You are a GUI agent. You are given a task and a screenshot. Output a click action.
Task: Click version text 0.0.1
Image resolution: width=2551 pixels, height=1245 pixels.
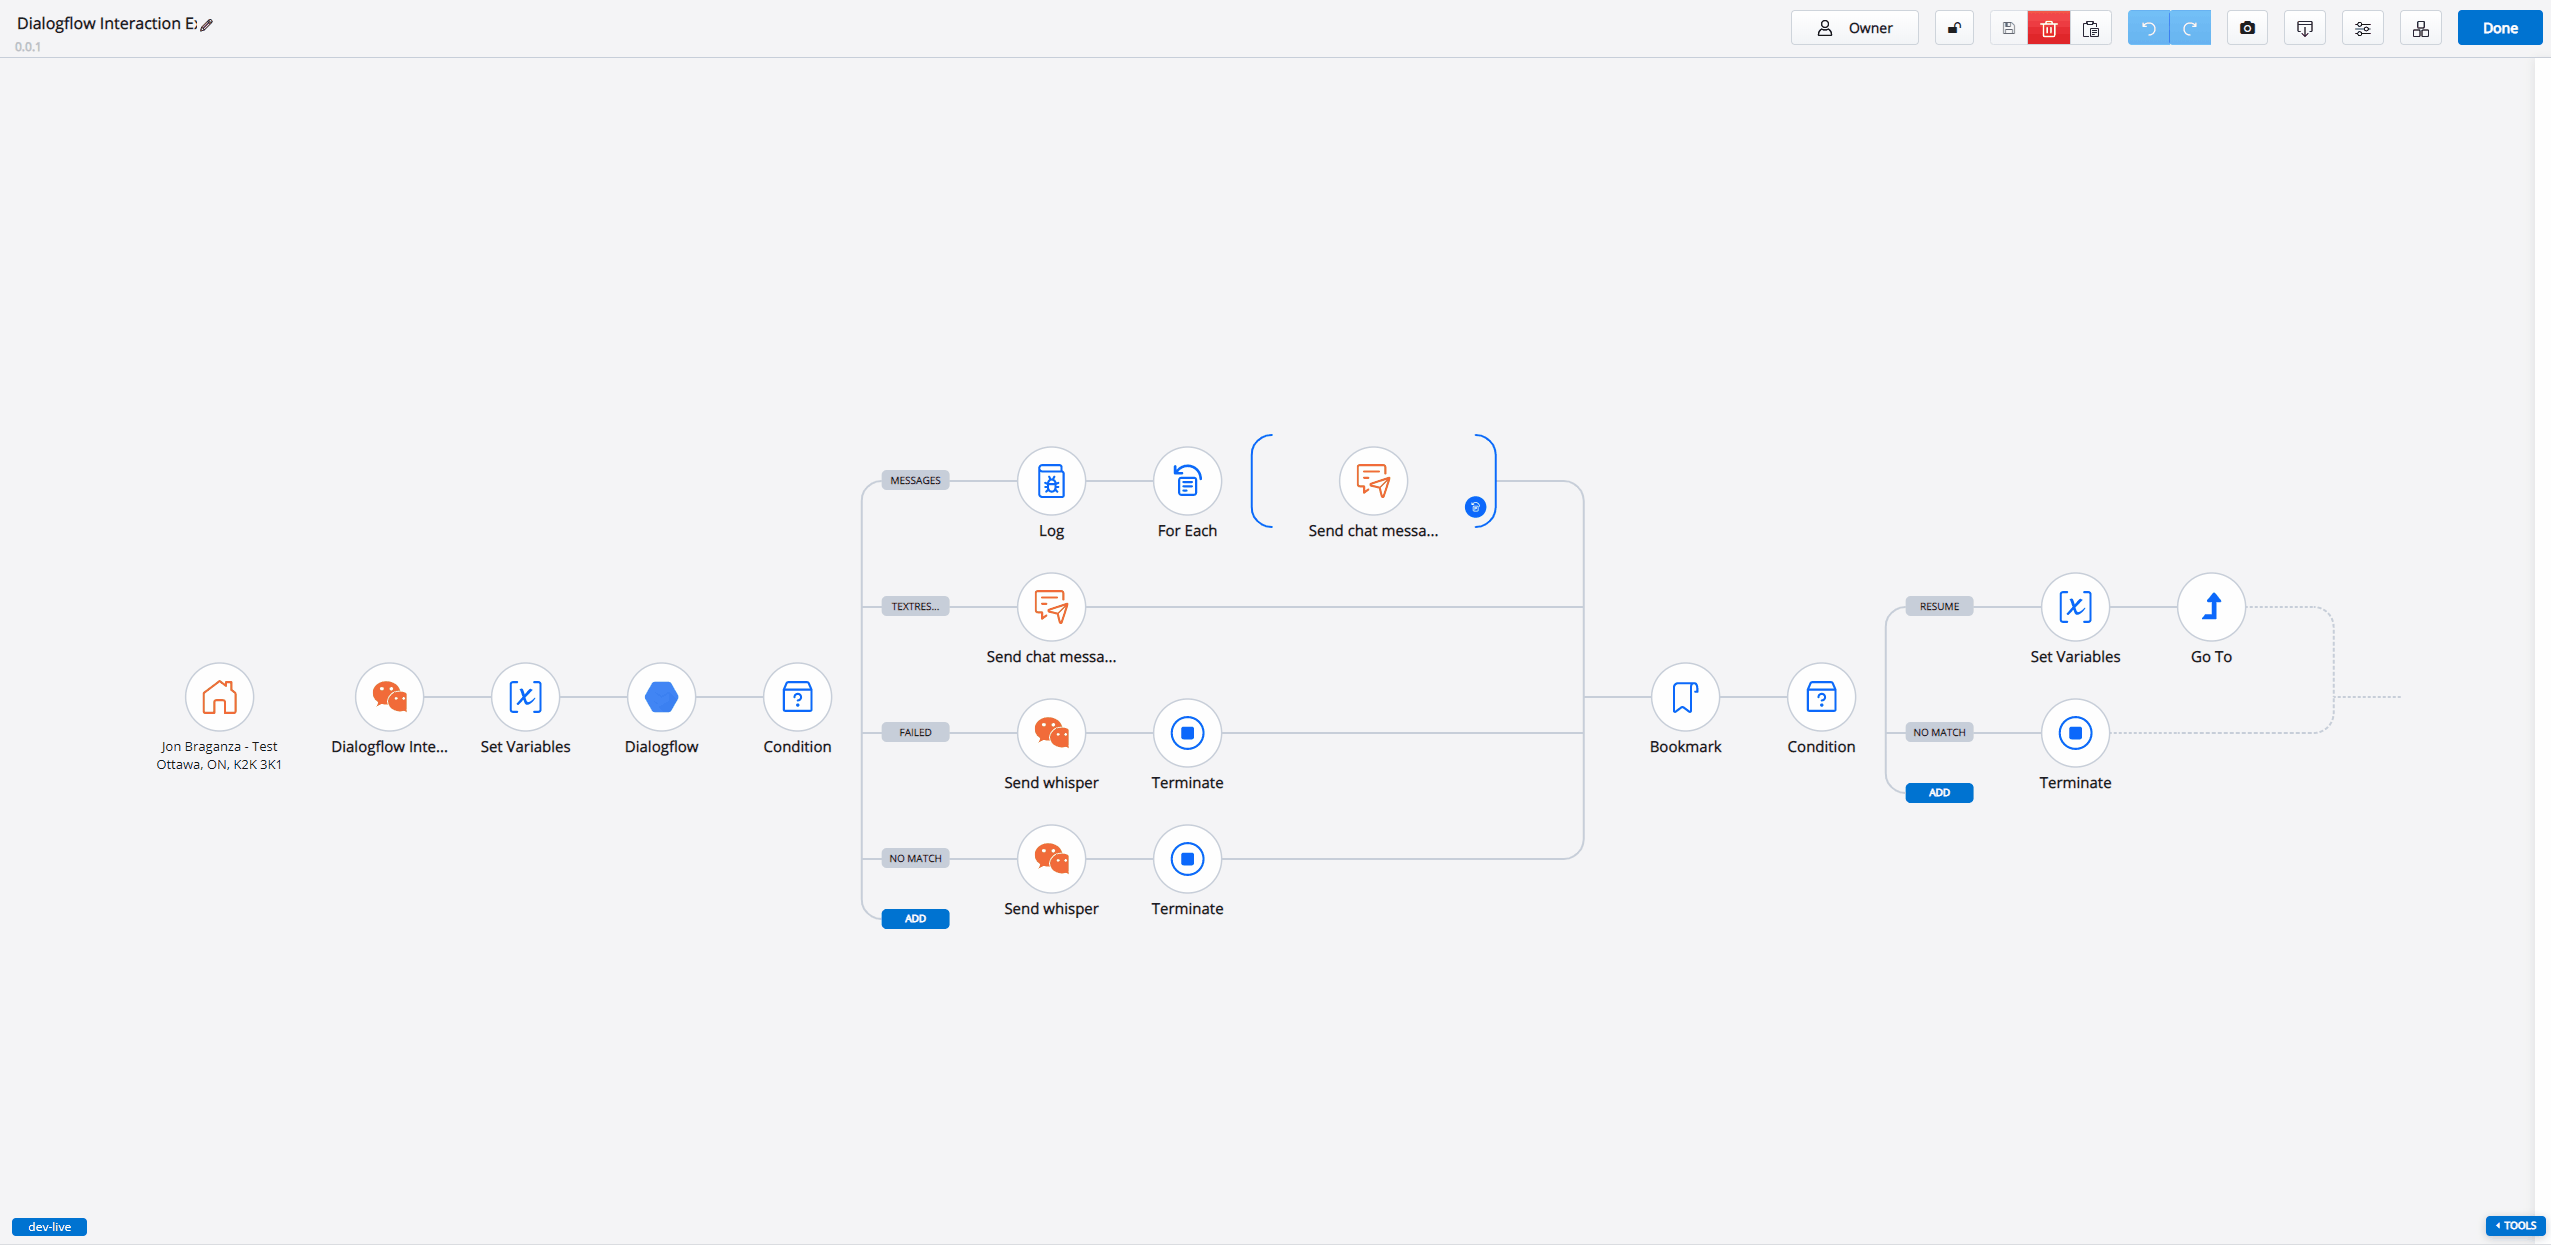click(28, 46)
